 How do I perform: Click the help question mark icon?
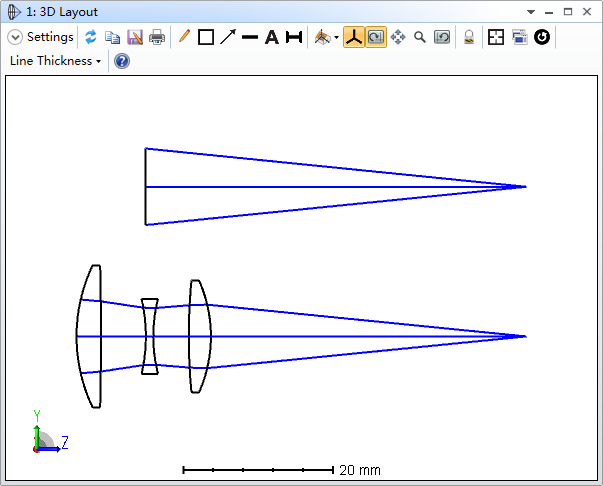pos(122,61)
